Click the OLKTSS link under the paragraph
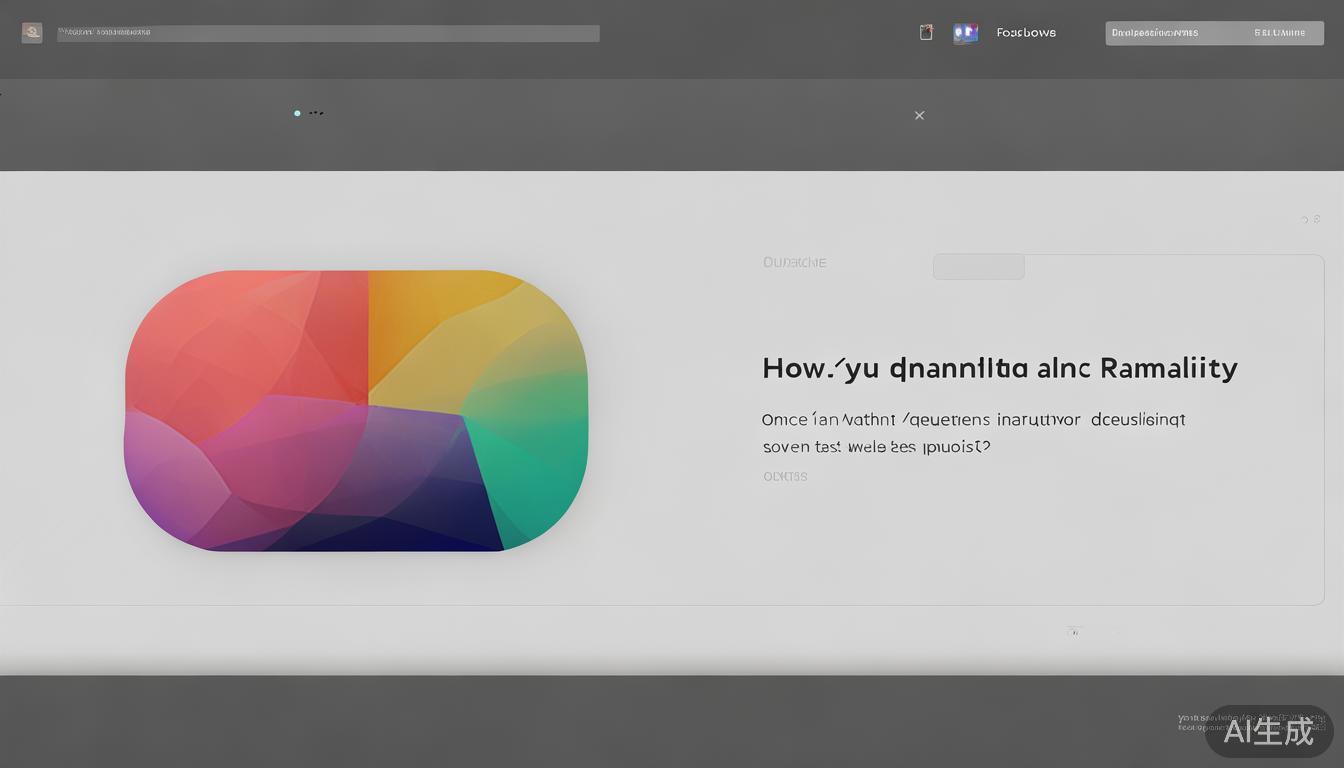Viewport: 1344px width, 768px height. click(785, 477)
